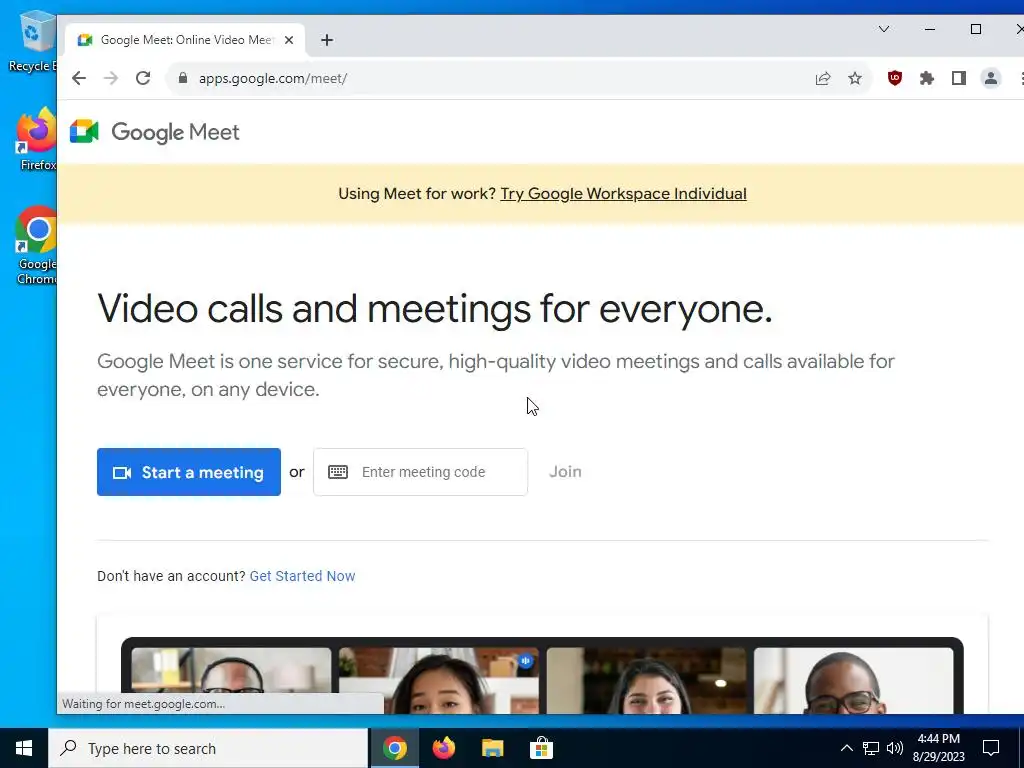1024x768 pixels.
Task: Click the Don't have an account? text
Action: pyautogui.click(x=171, y=576)
